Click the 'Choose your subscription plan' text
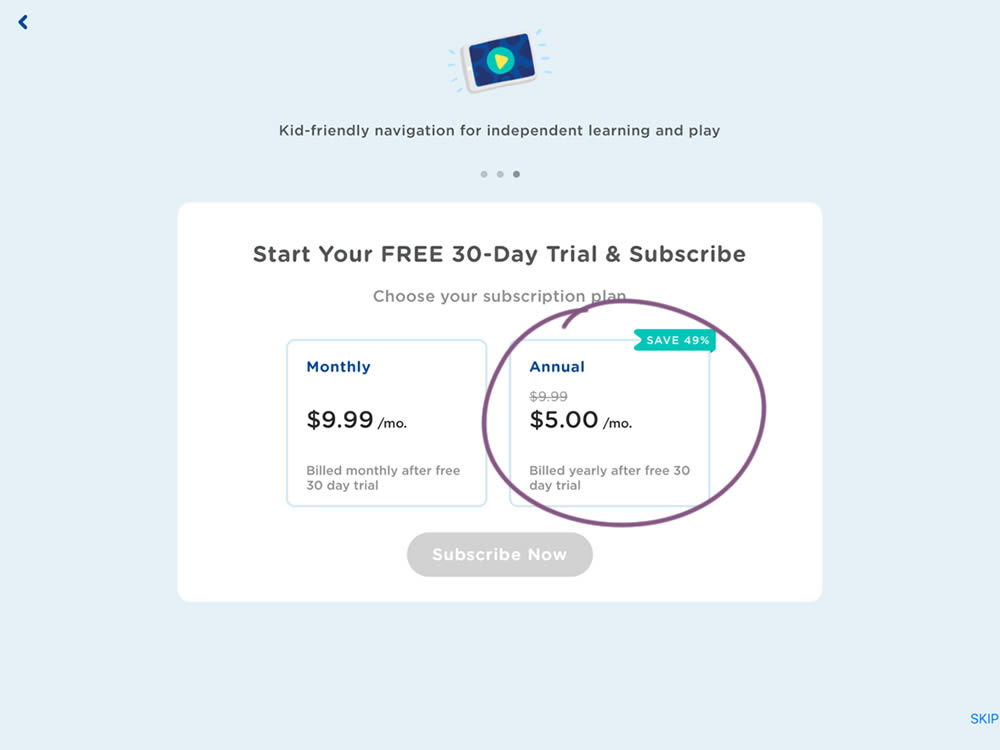 pos(499,296)
